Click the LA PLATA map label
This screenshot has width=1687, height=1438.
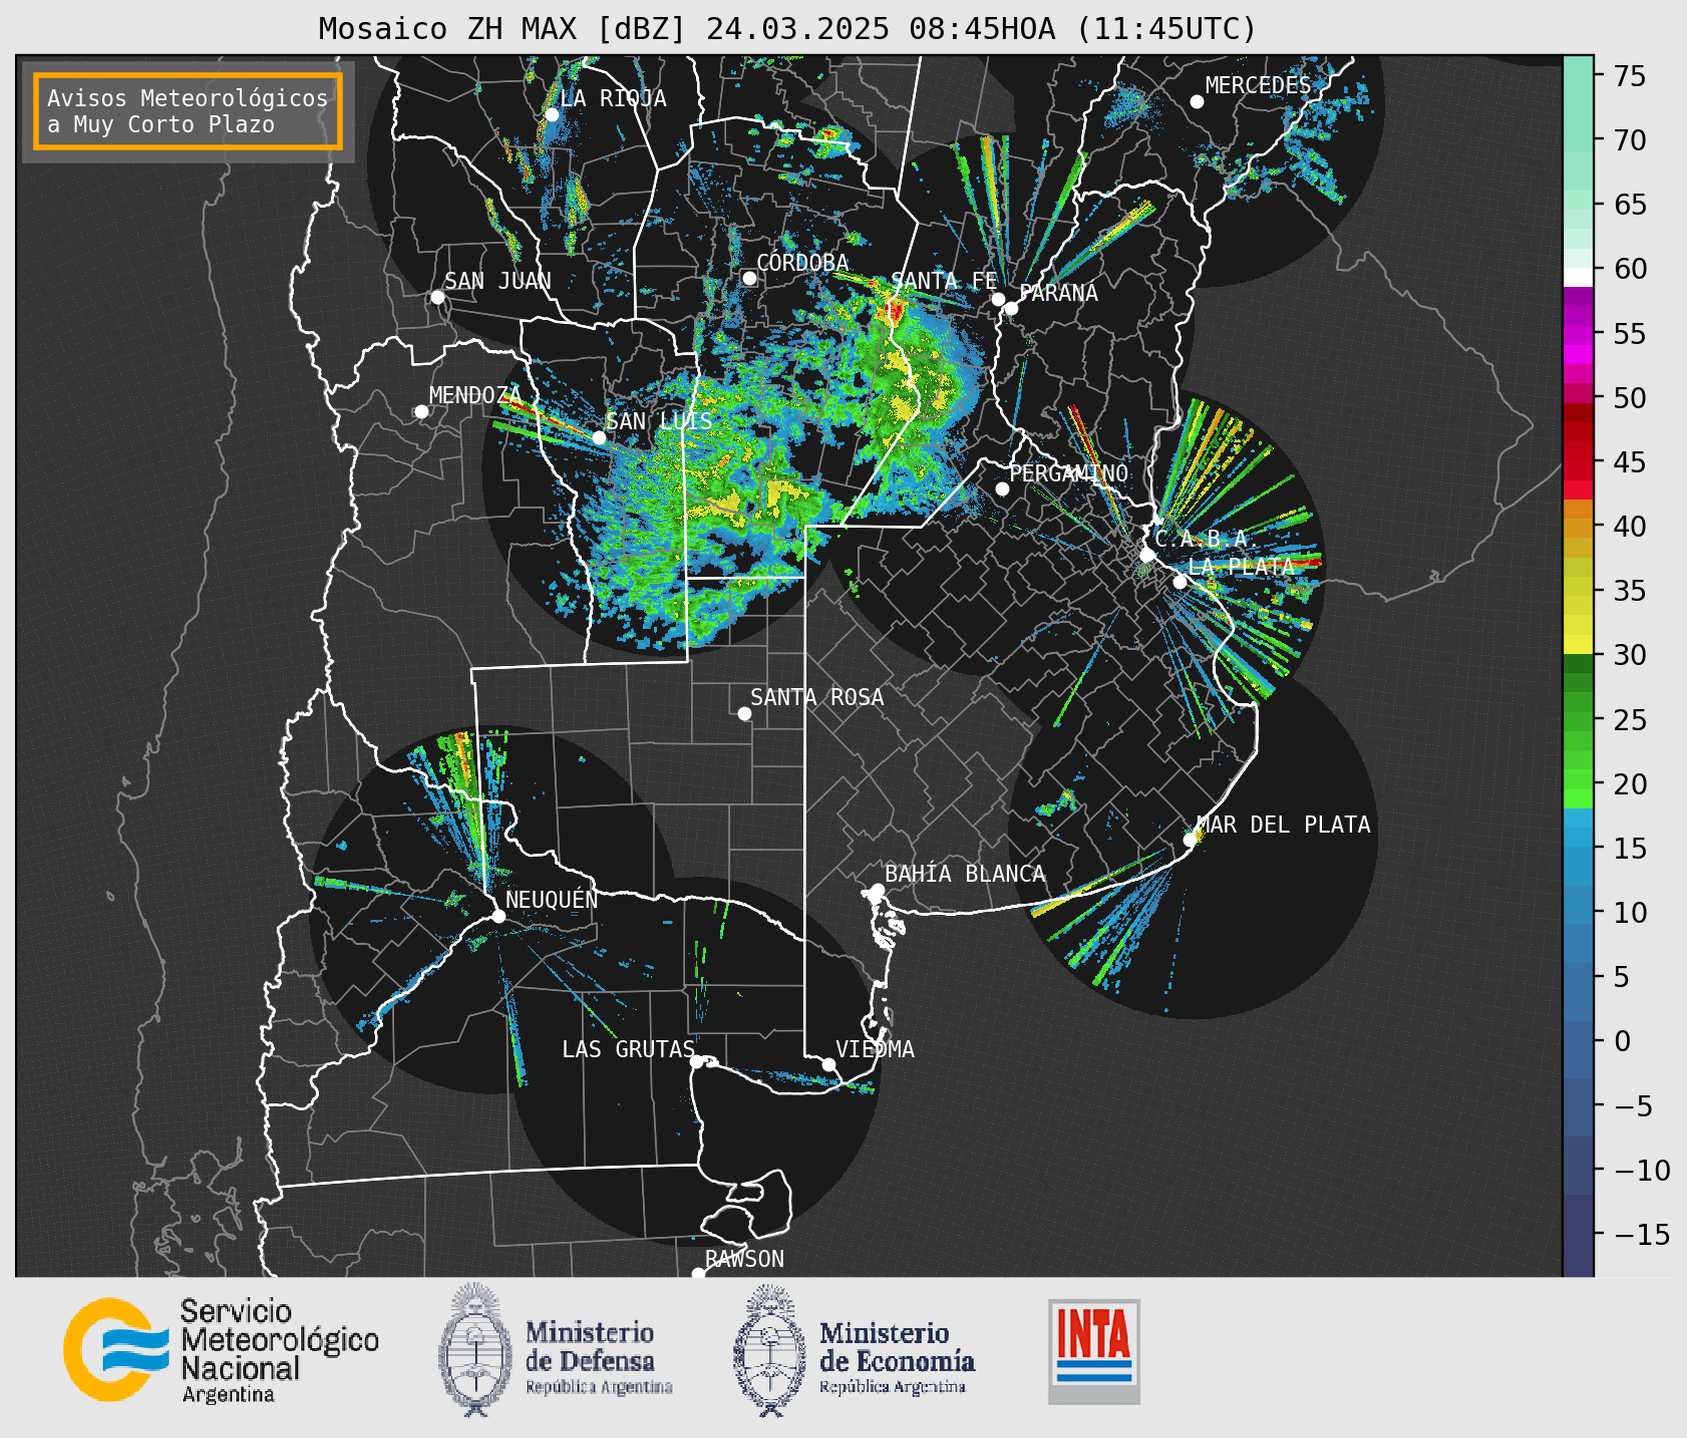[1241, 566]
